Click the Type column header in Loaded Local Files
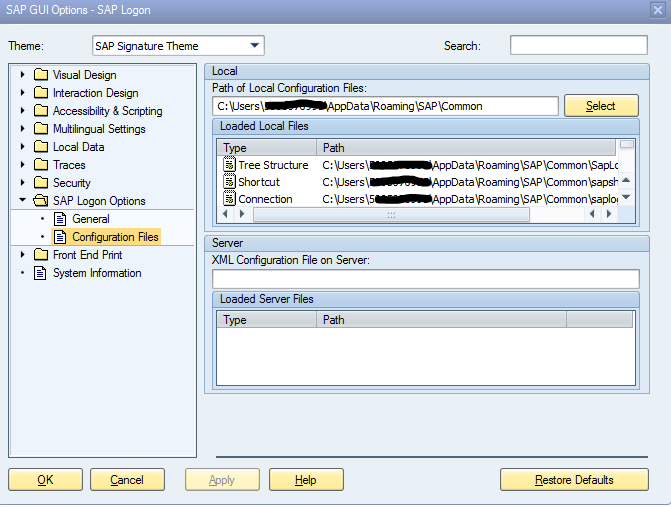The image size is (671, 507). coord(267,148)
